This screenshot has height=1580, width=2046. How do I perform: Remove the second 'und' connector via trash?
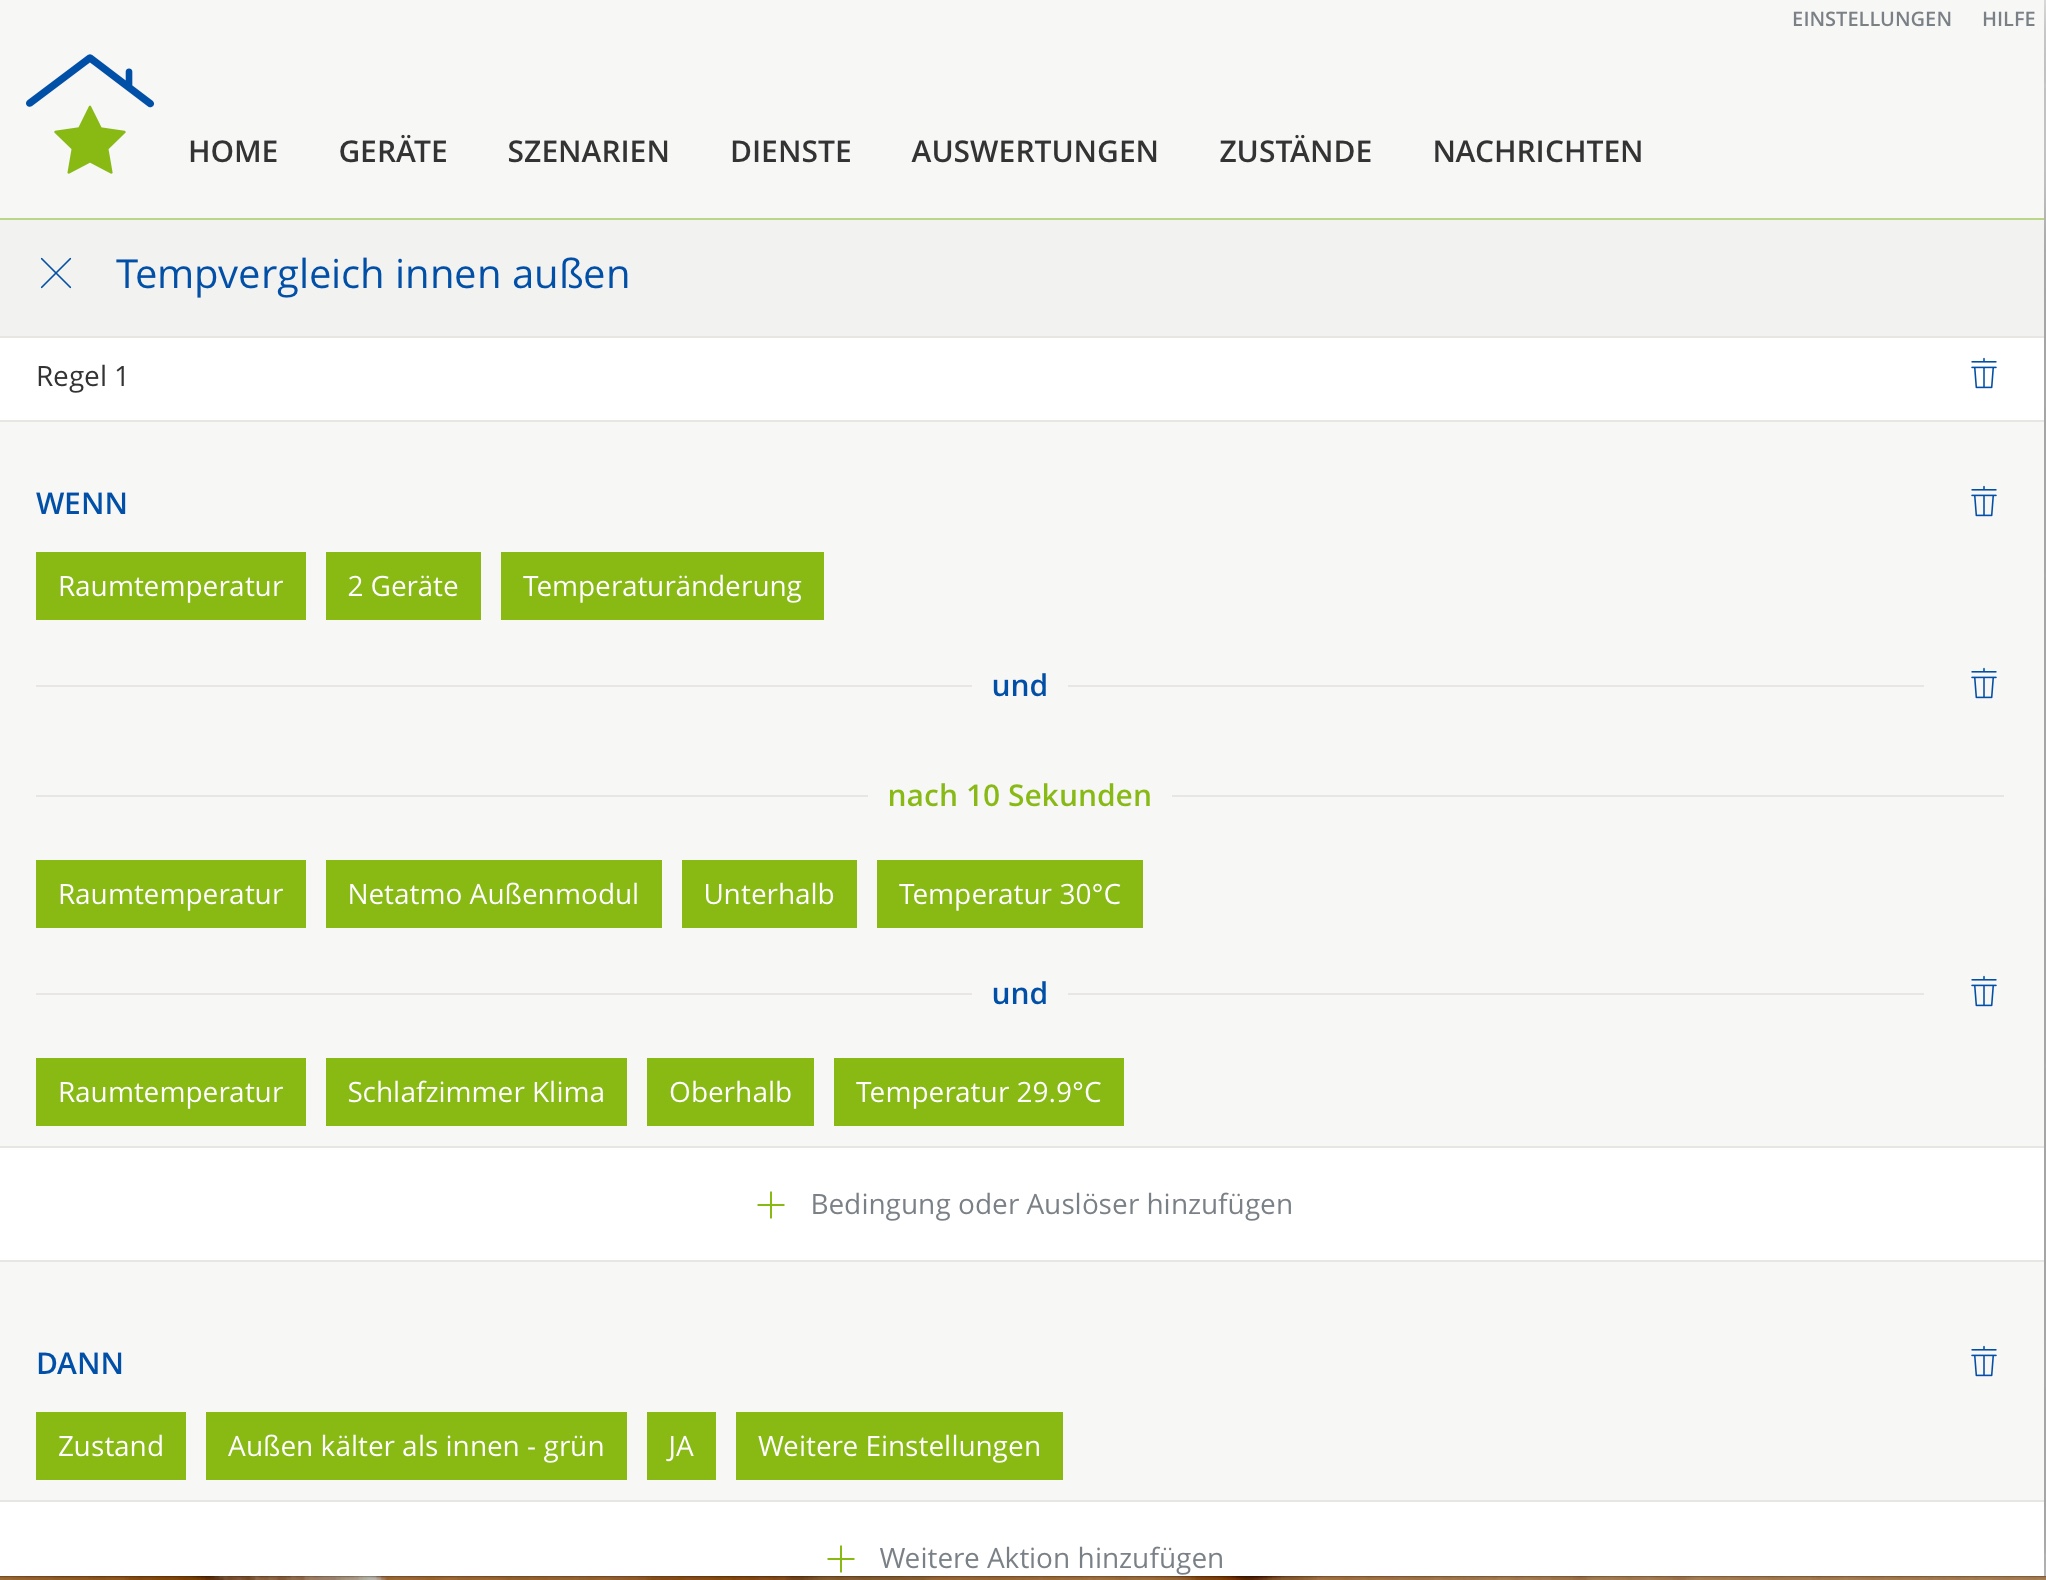(x=1983, y=993)
